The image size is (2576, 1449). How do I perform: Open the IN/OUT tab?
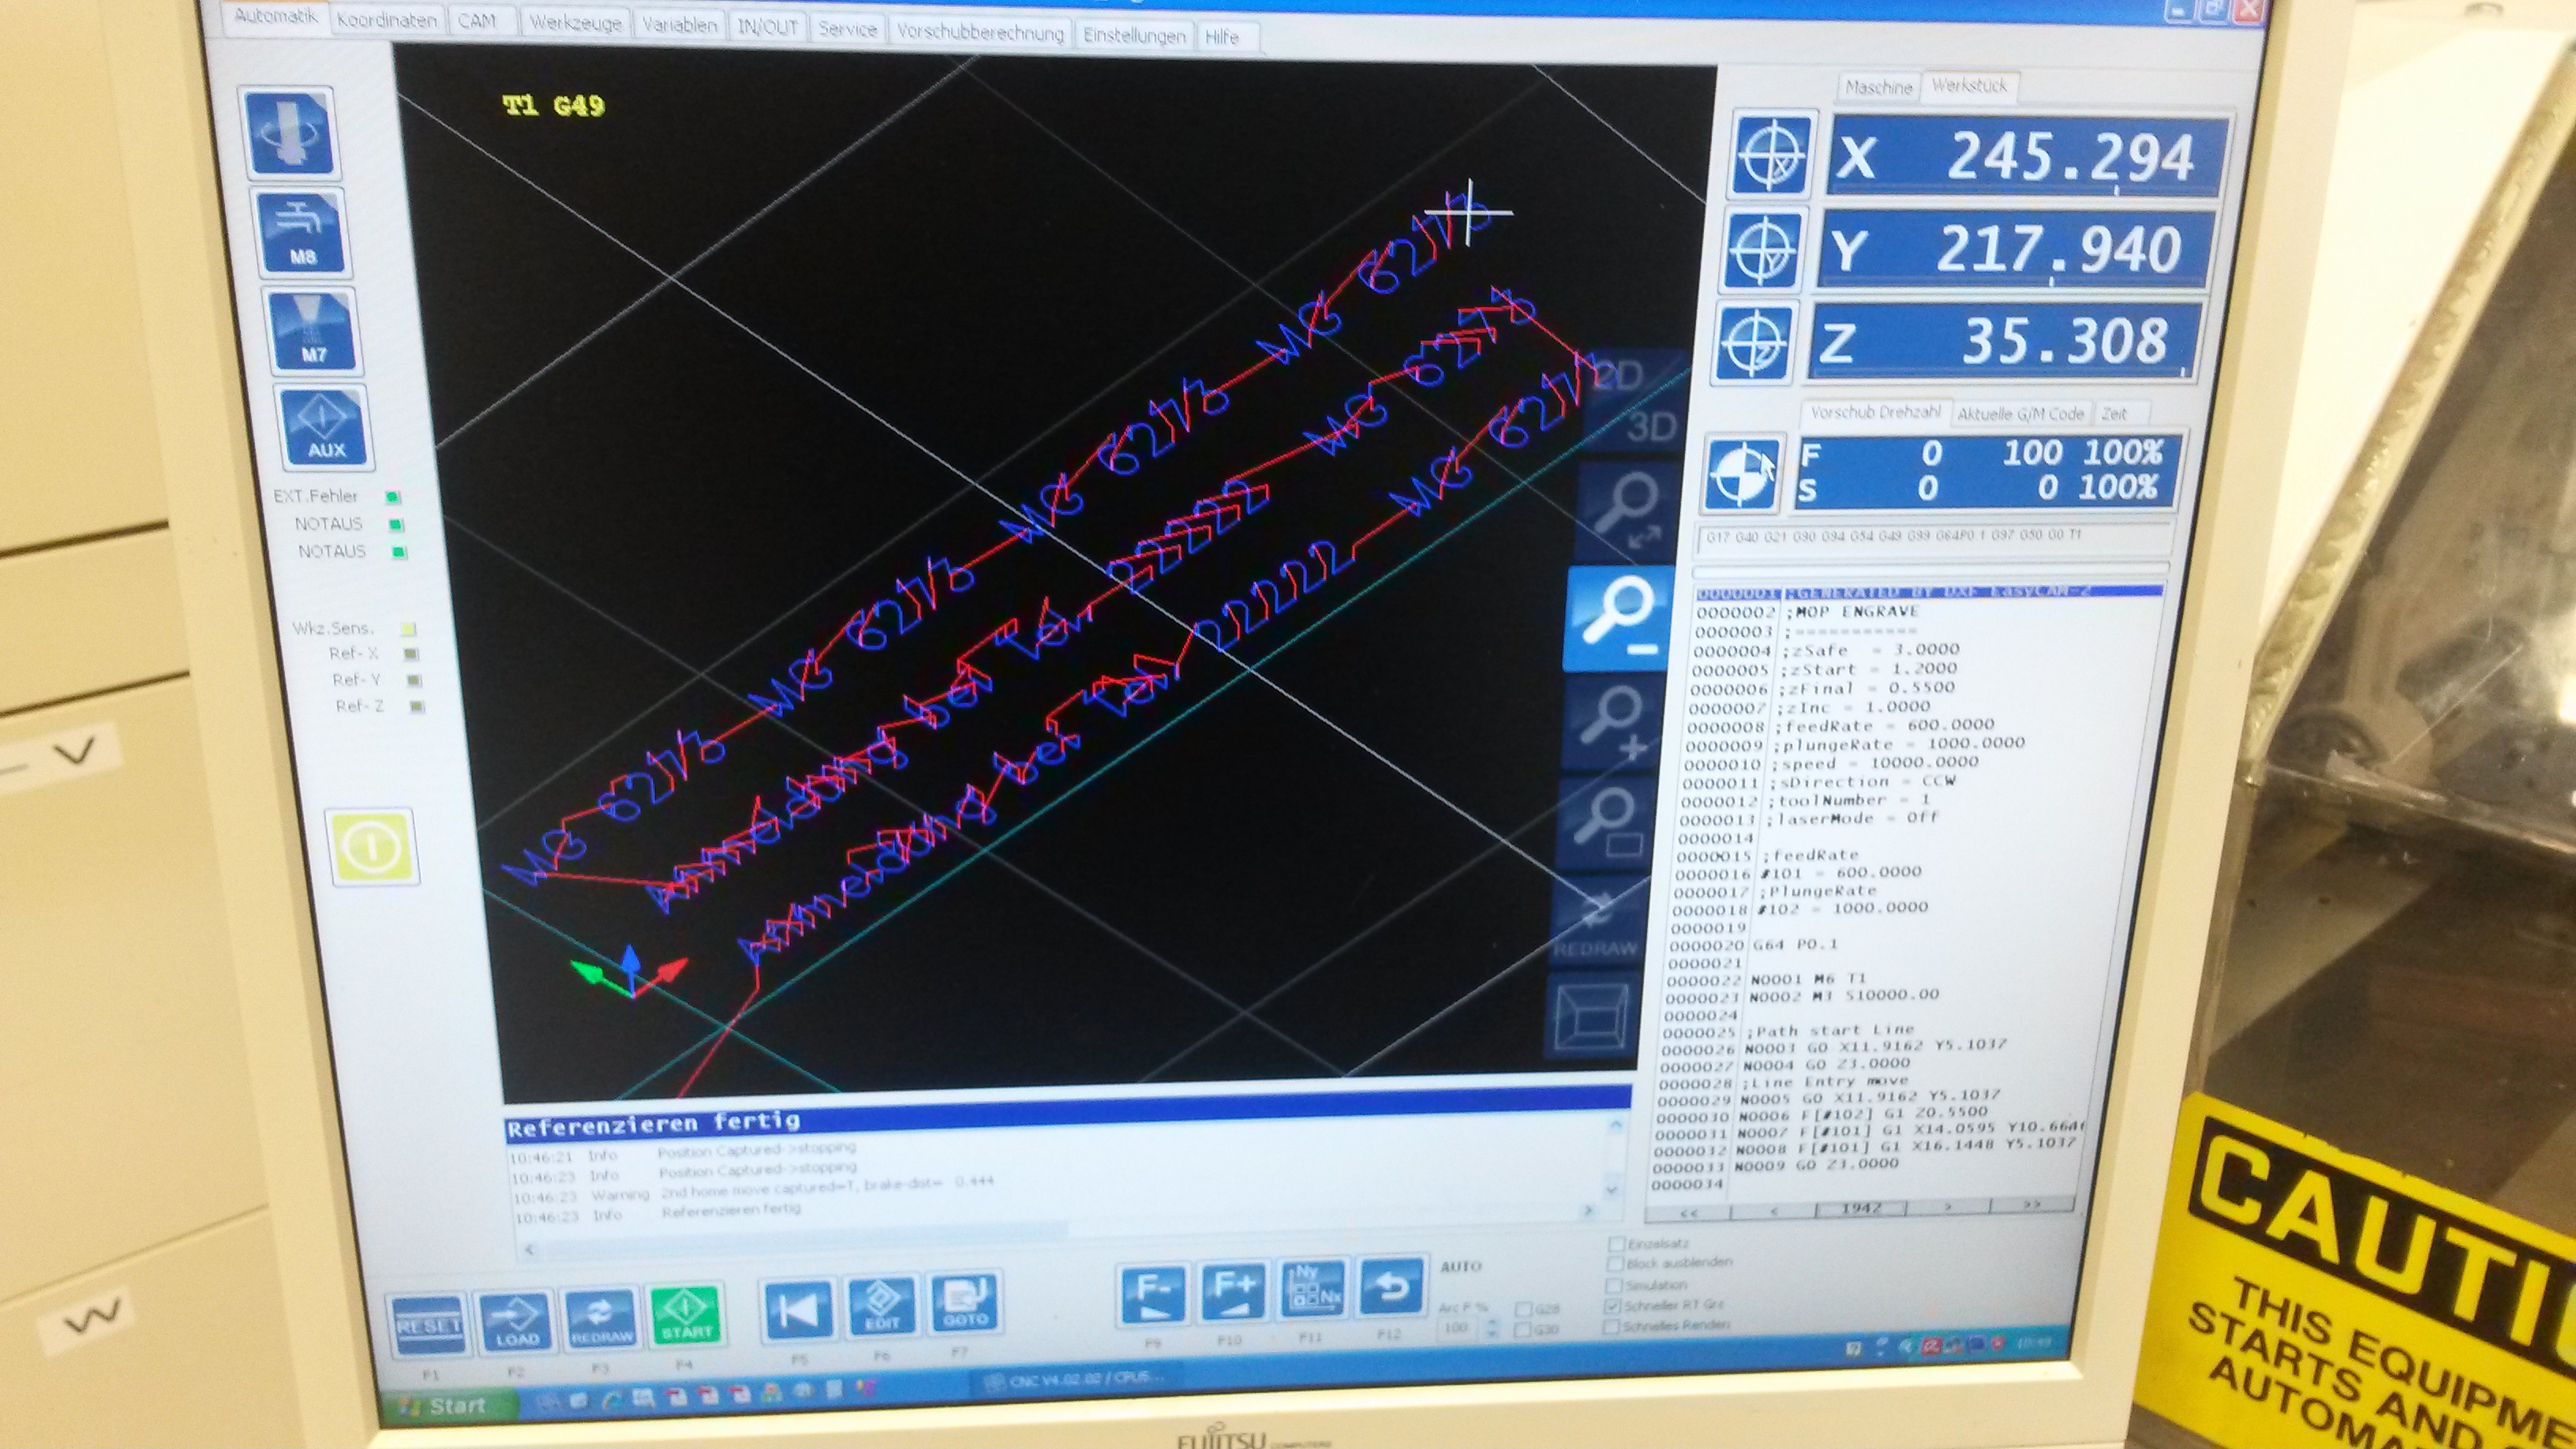(x=768, y=27)
